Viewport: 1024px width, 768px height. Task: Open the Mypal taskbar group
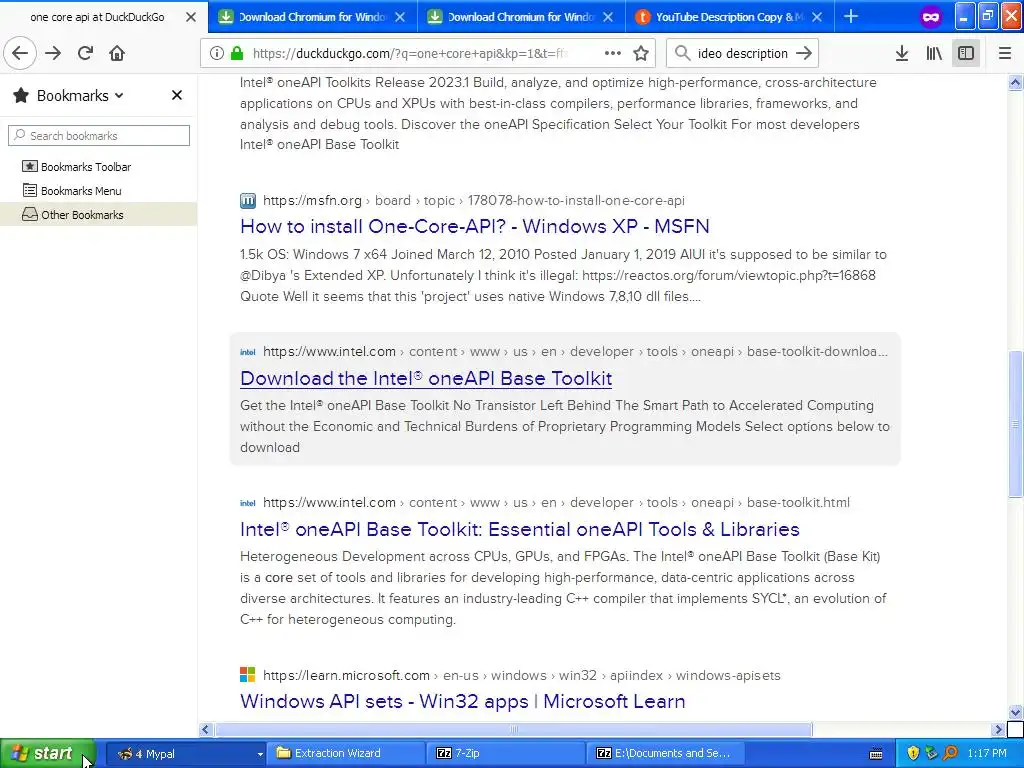tap(185, 754)
